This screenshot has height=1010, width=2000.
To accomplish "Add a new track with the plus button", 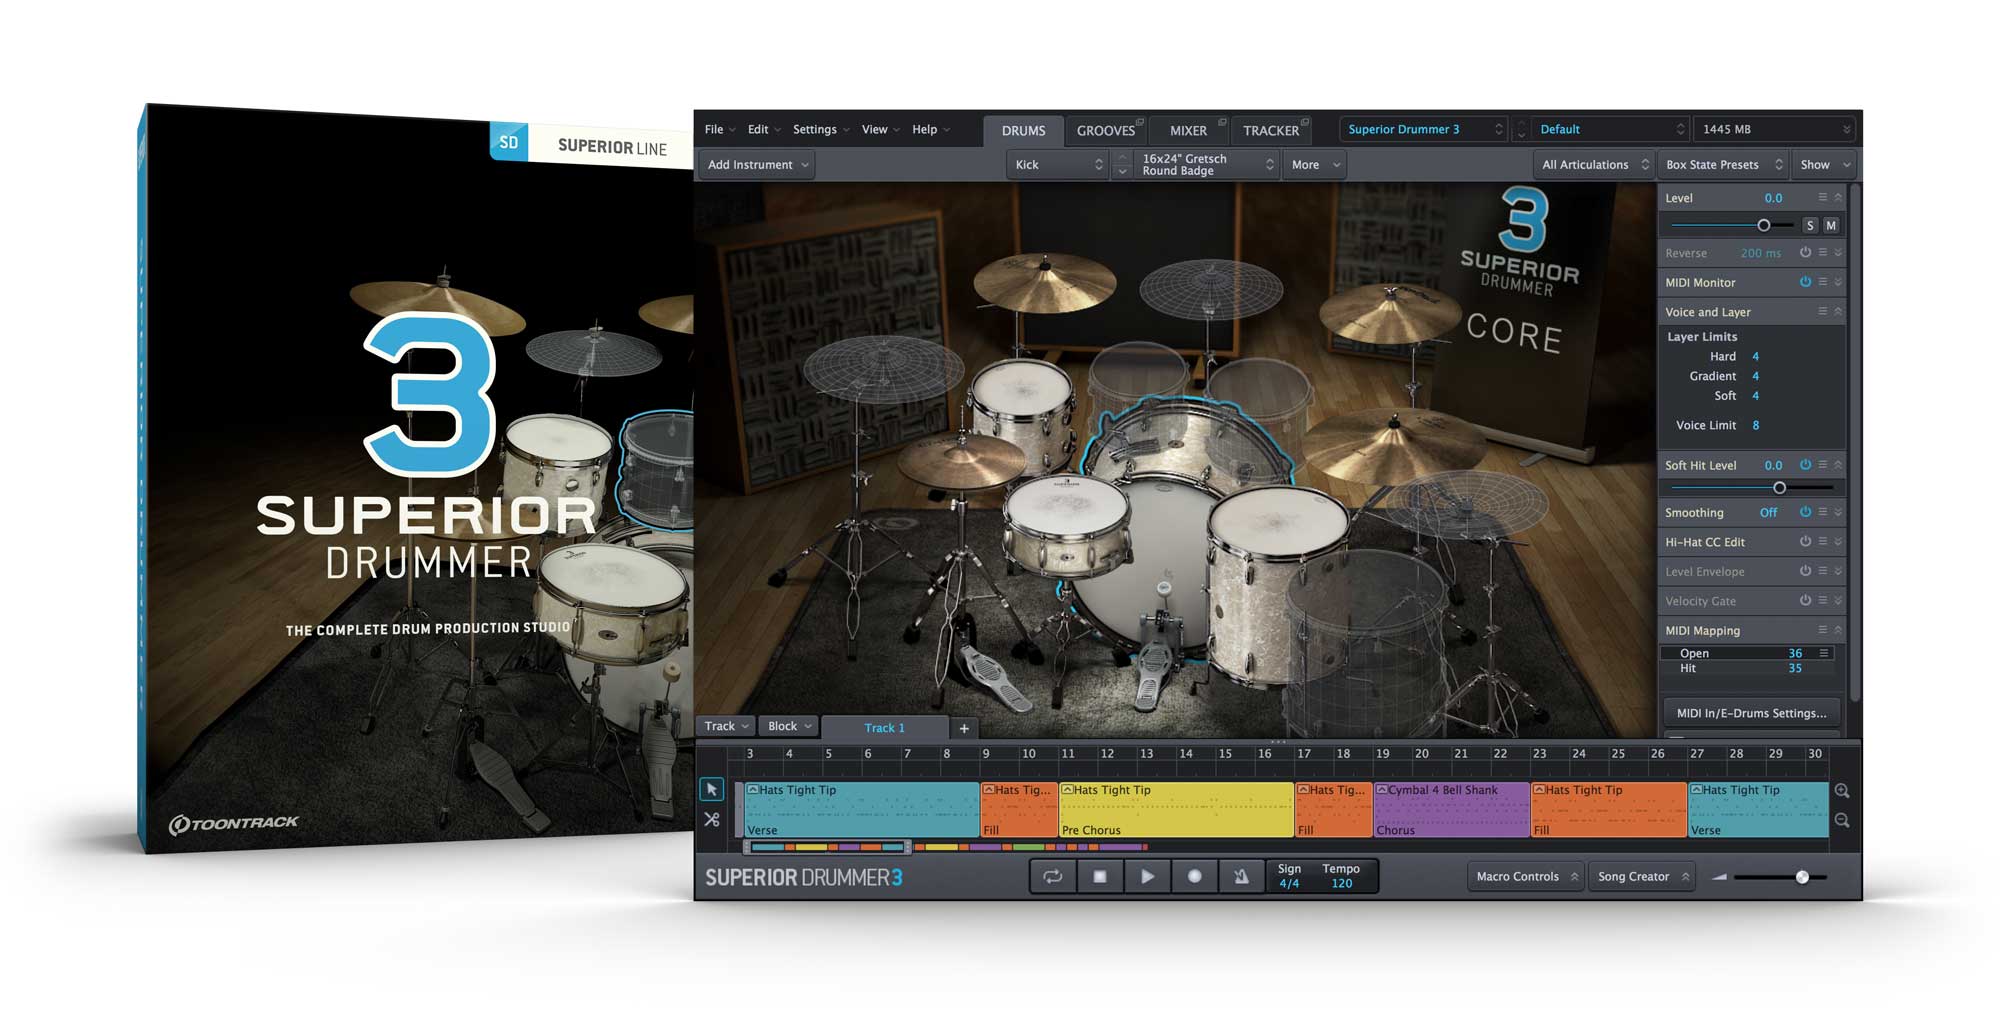I will tap(963, 727).
